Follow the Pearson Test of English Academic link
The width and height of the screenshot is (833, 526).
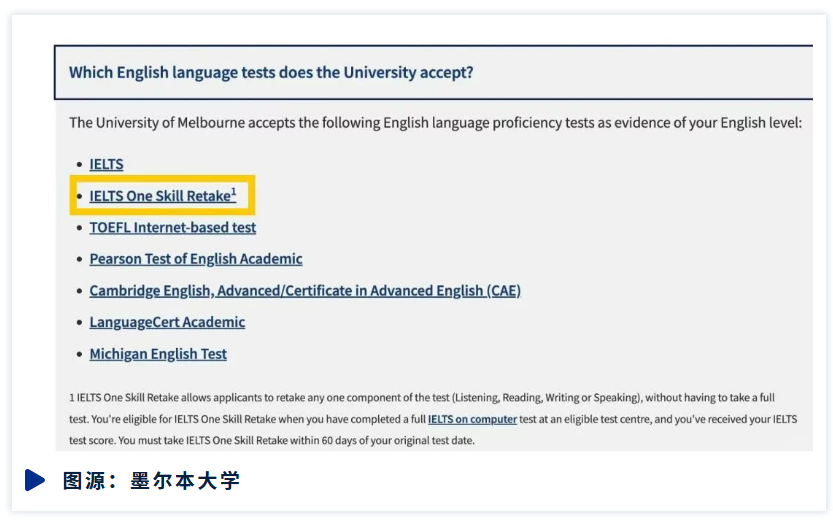pos(195,259)
